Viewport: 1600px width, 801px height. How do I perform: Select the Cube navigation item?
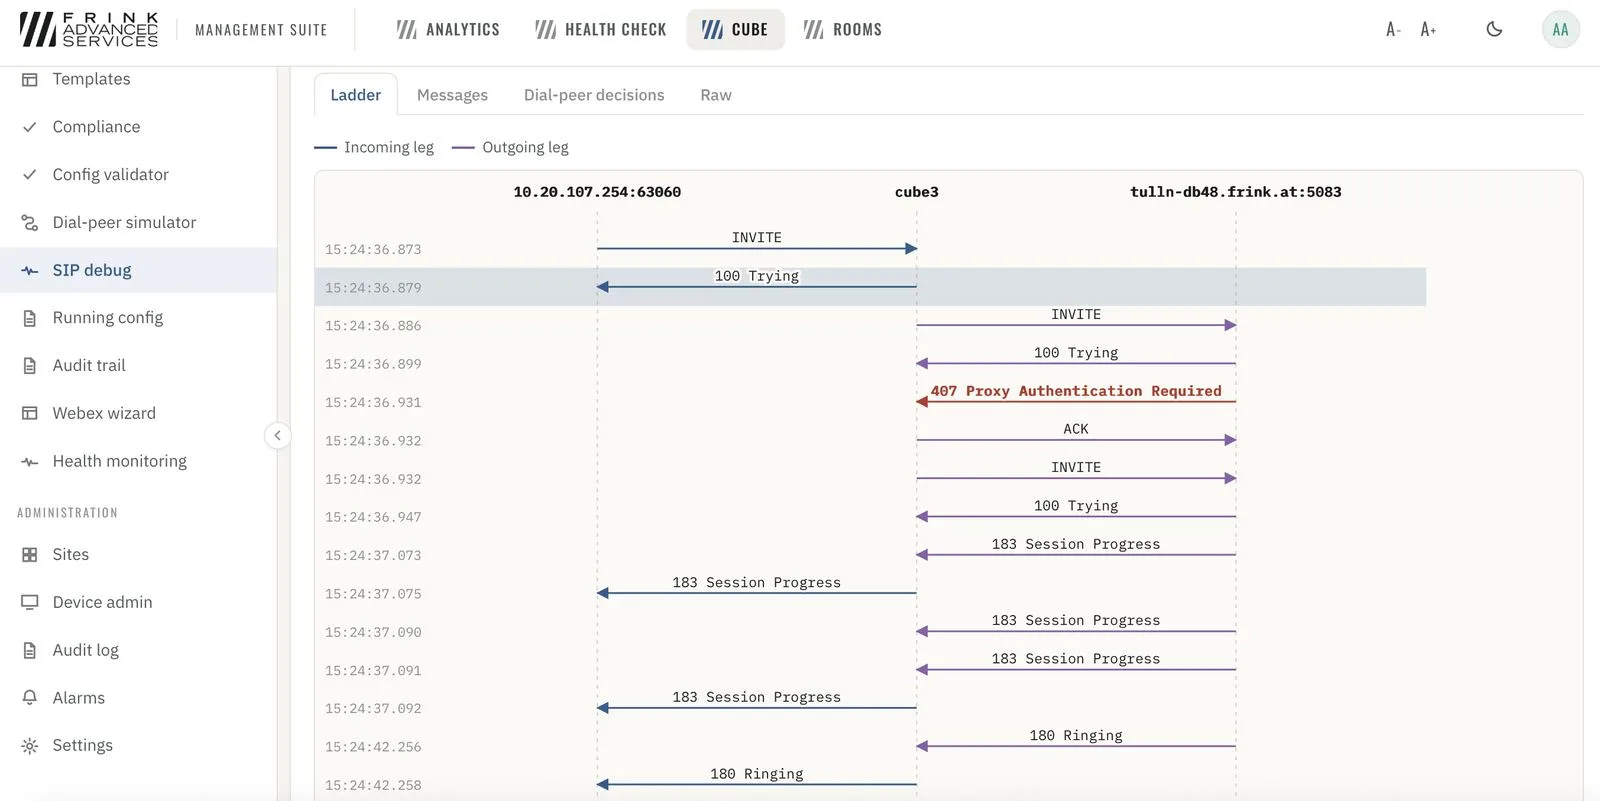click(x=735, y=30)
